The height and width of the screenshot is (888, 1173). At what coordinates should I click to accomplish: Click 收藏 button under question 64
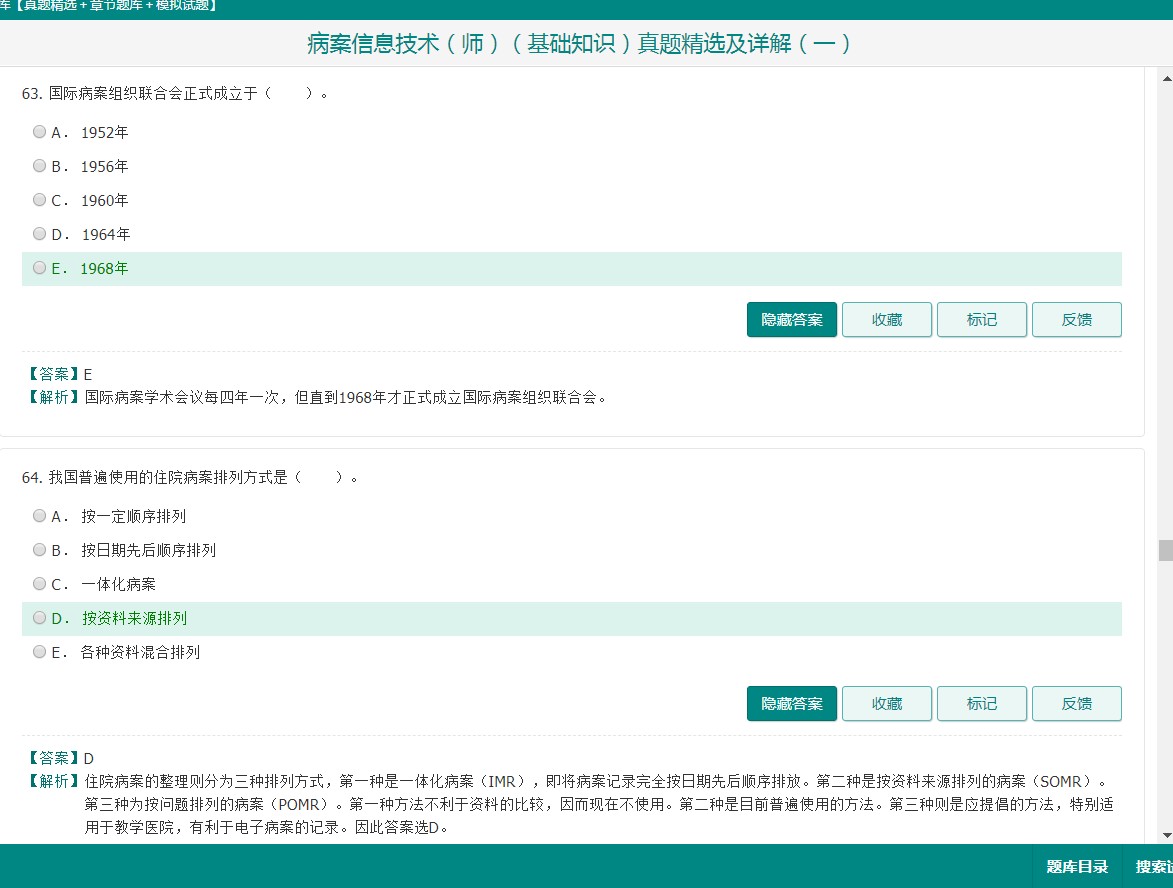click(886, 703)
